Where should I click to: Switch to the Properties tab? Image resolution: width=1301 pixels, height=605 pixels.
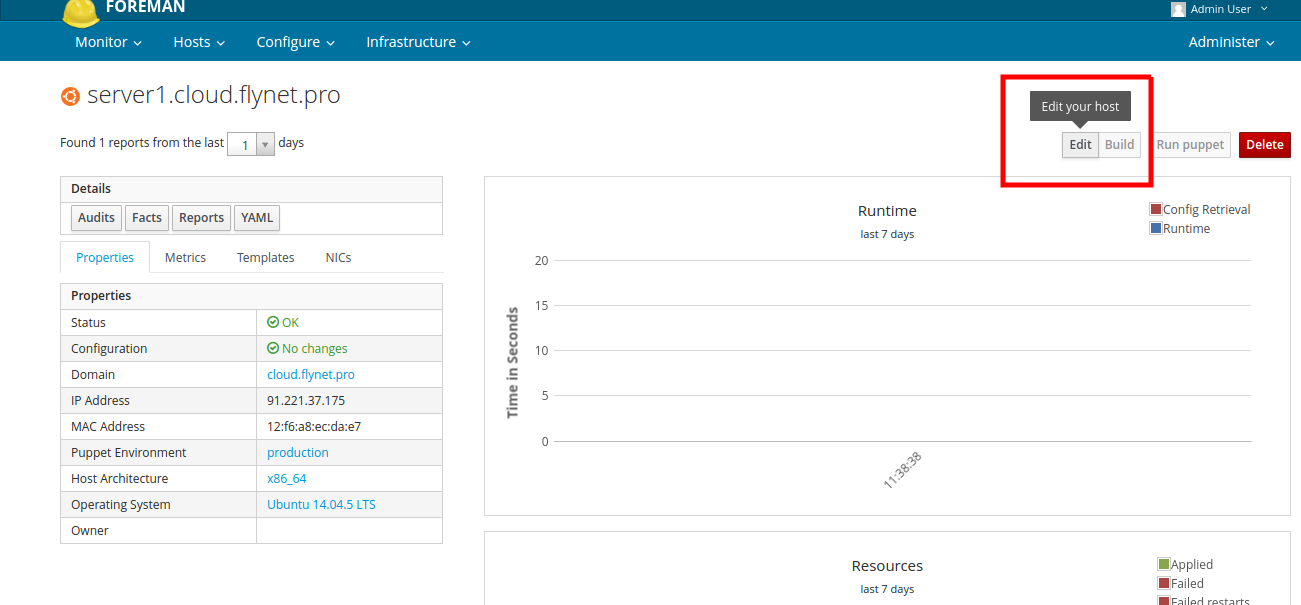click(105, 257)
